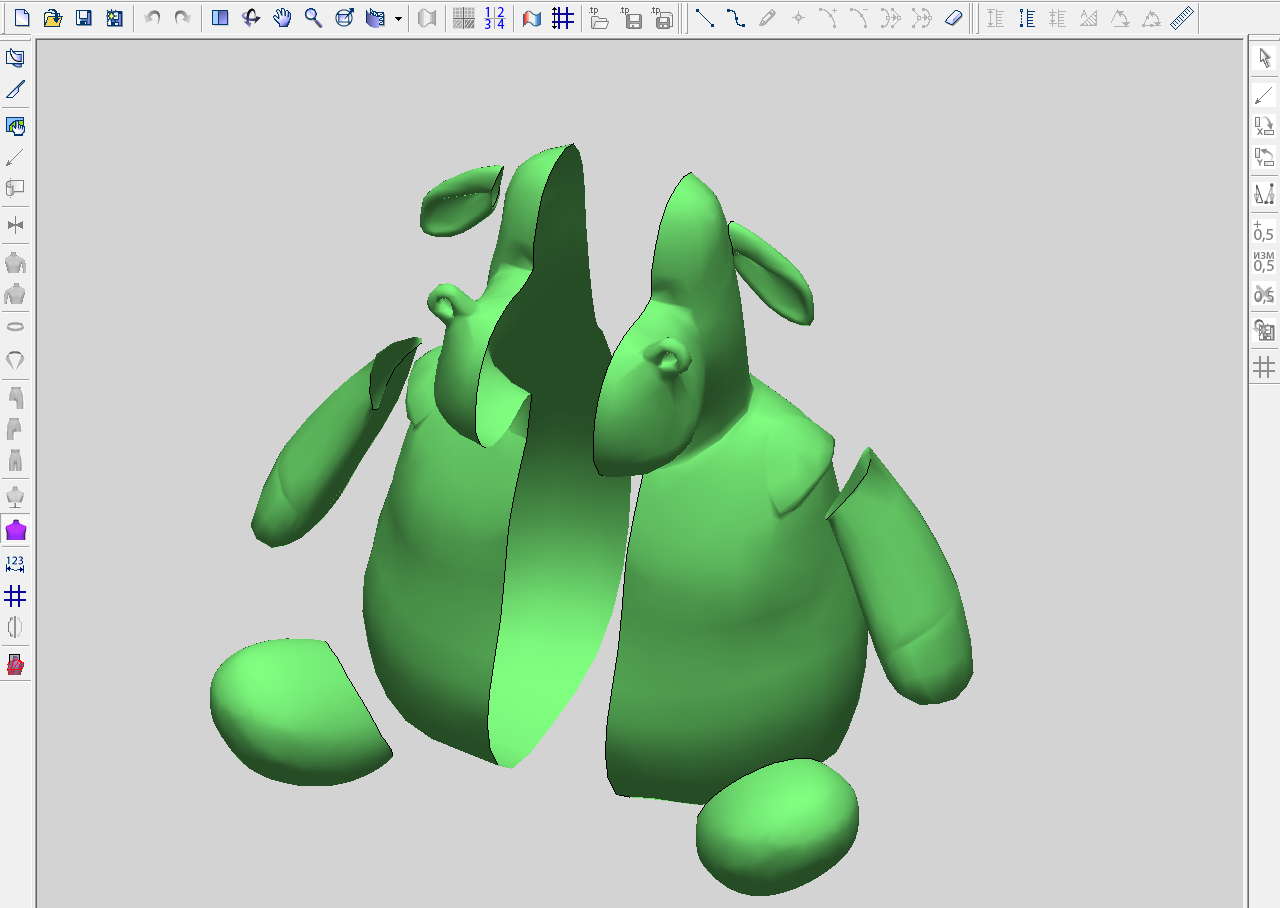Click the .tp save-as template icon
The width and height of the screenshot is (1280, 908).
pyautogui.click(x=663, y=18)
